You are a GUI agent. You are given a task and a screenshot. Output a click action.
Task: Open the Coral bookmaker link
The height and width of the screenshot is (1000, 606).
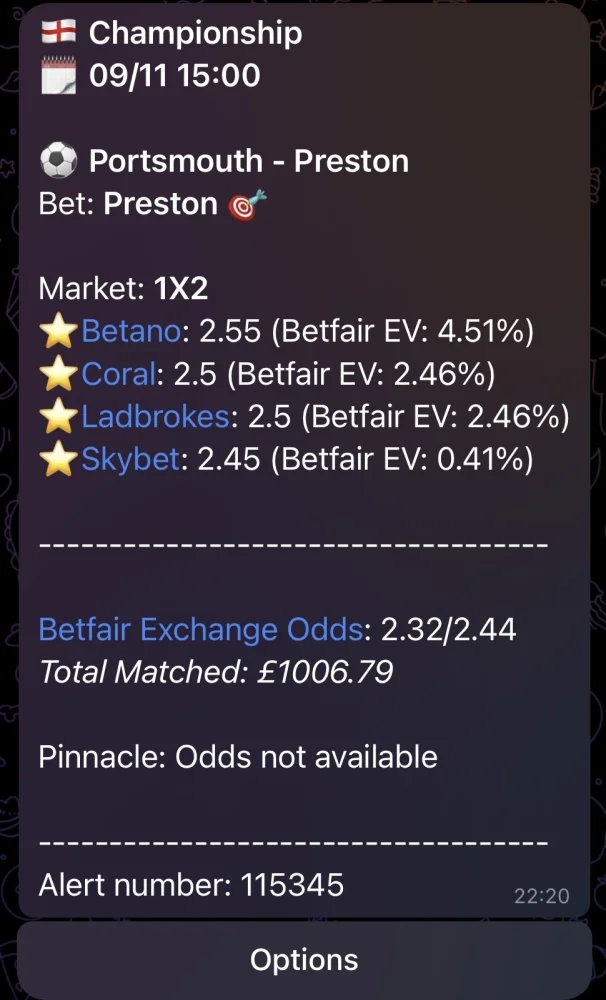119,374
